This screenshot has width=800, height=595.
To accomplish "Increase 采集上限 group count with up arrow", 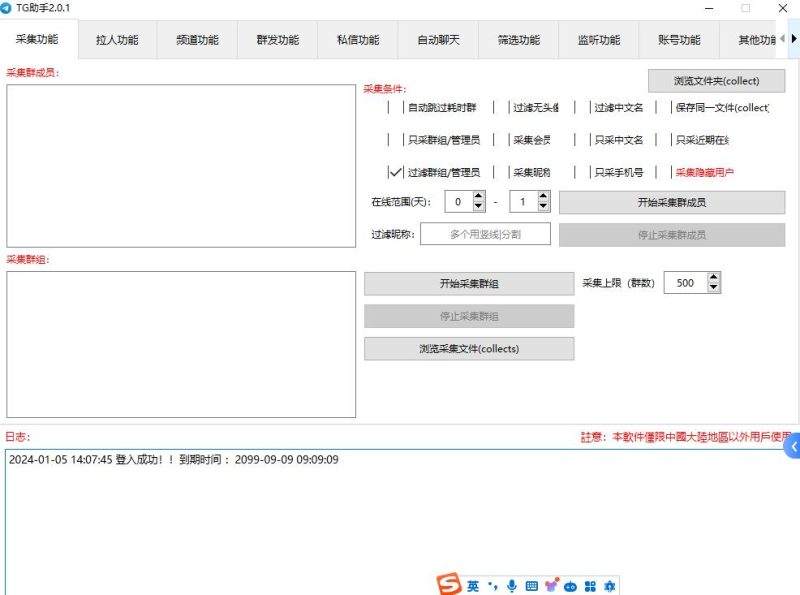I will pos(712,277).
